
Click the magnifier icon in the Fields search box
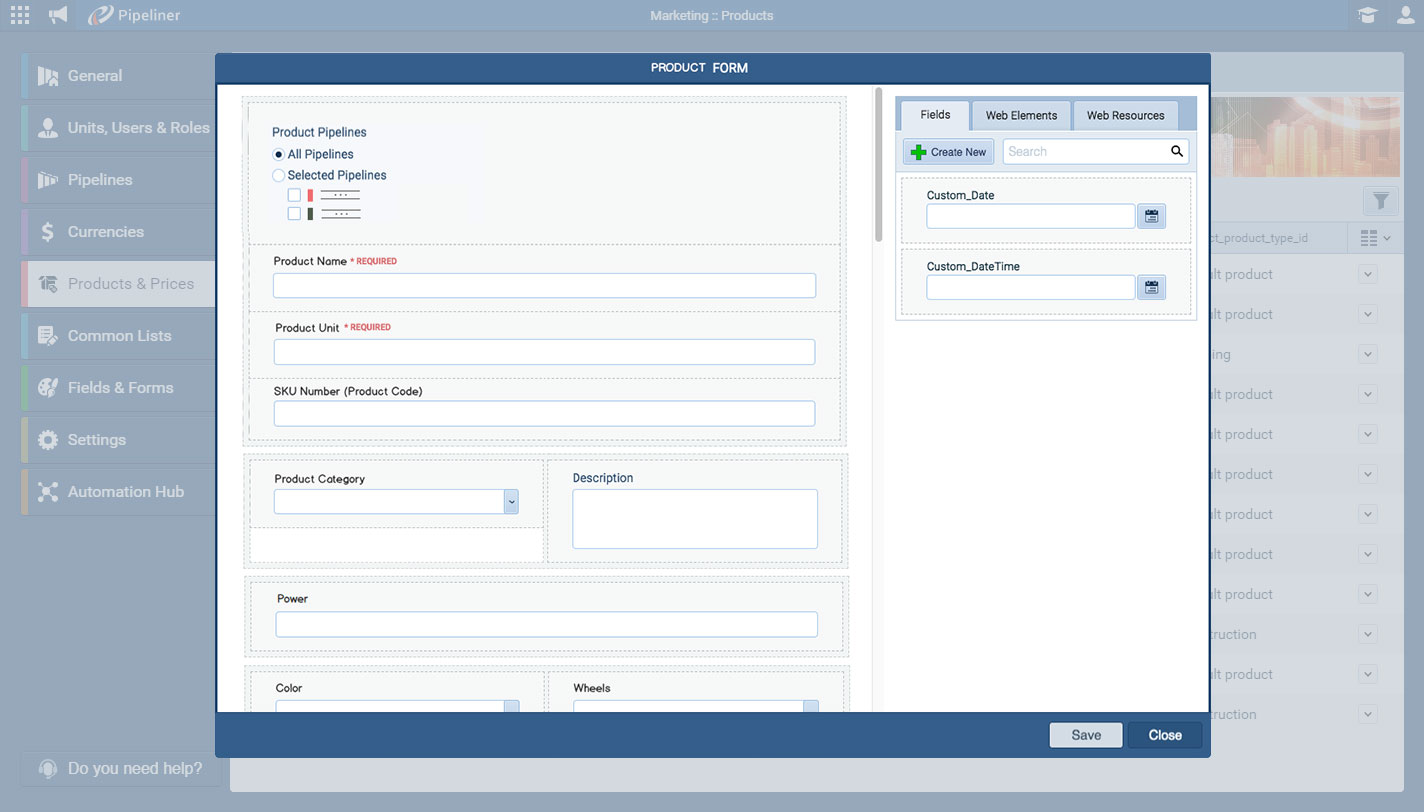click(x=1175, y=151)
